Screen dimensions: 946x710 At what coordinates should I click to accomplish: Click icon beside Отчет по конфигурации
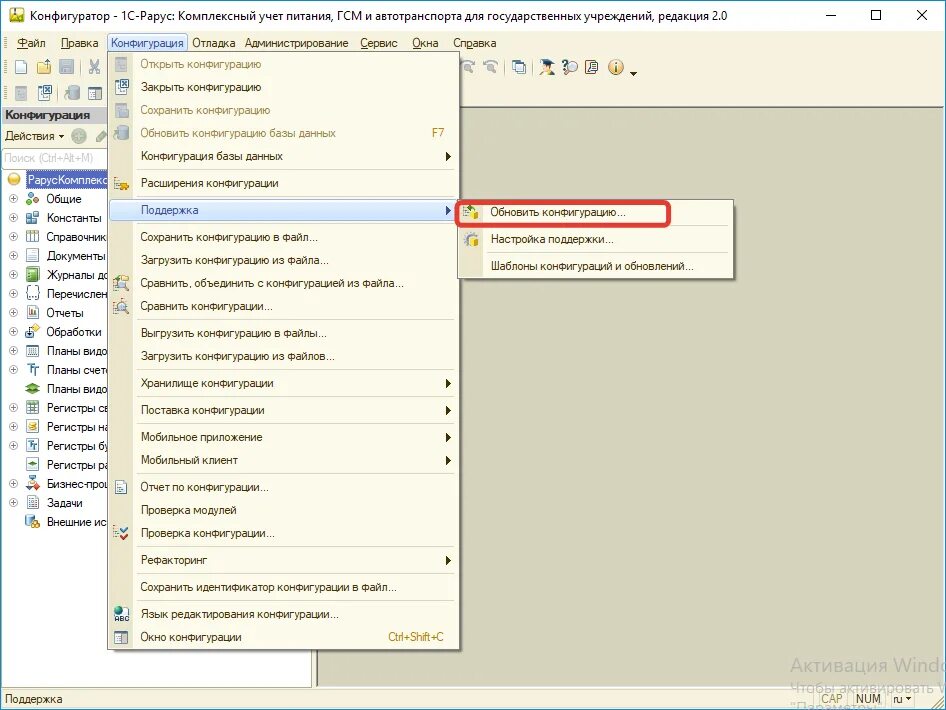tap(121, 487)
